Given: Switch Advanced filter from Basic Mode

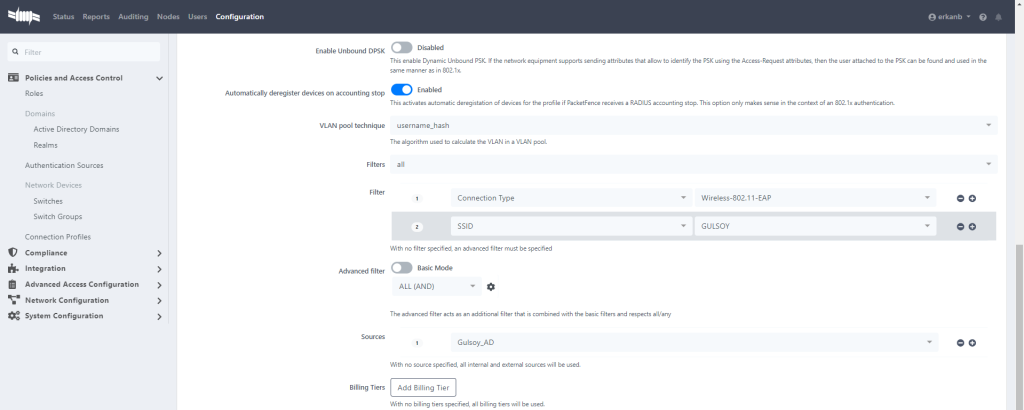Looking at the screenshot, I should tap(401, 268).
